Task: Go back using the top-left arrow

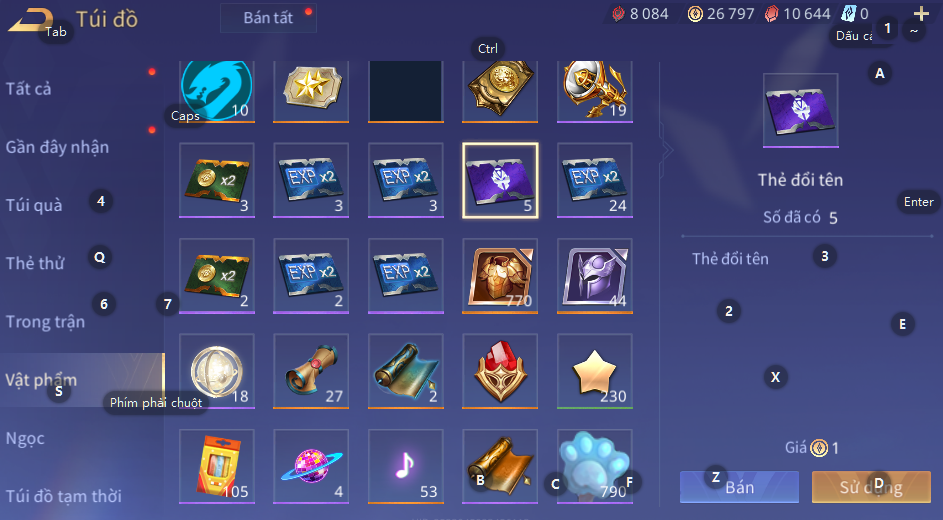Action: [29, 19]
